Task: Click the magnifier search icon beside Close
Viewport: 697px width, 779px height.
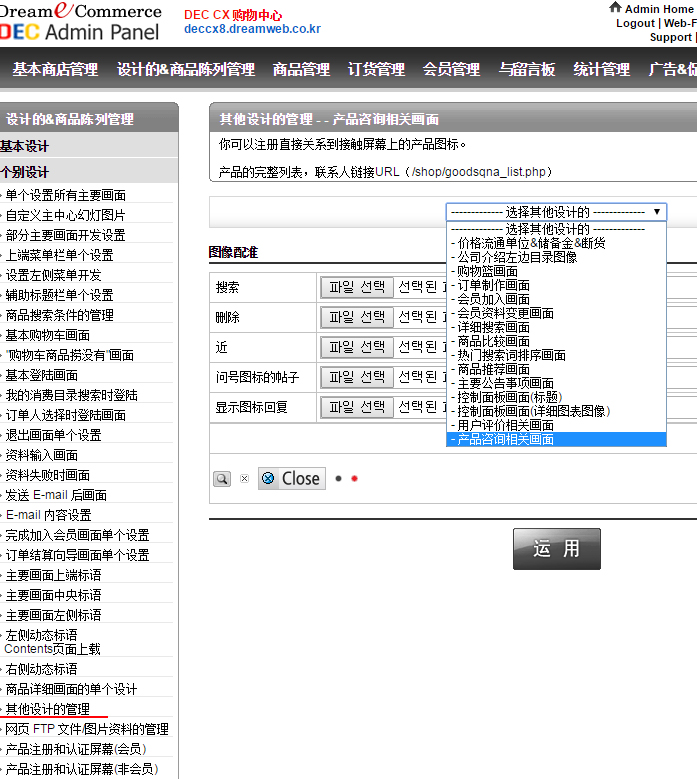Action: coord(221,479)
